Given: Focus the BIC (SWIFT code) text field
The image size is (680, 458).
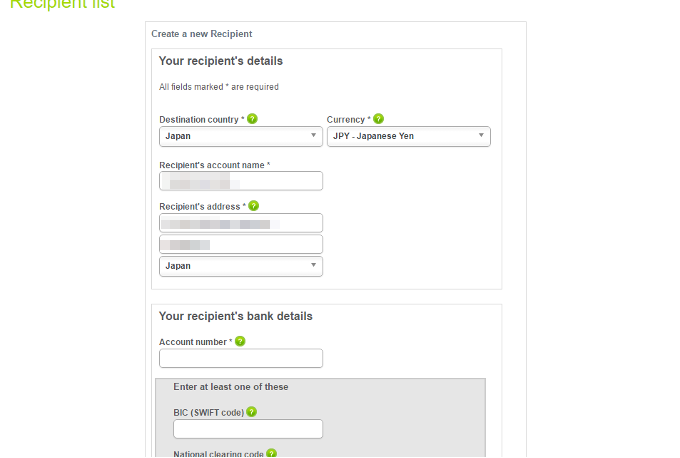Looking at the screenshot, I should coord(247,429).
